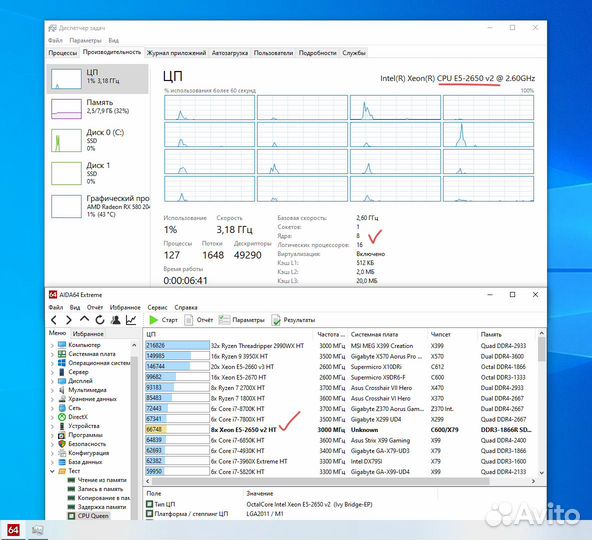Expand the Сеть tree node chevron
The image size is (592, 540).
click(52, 408)
